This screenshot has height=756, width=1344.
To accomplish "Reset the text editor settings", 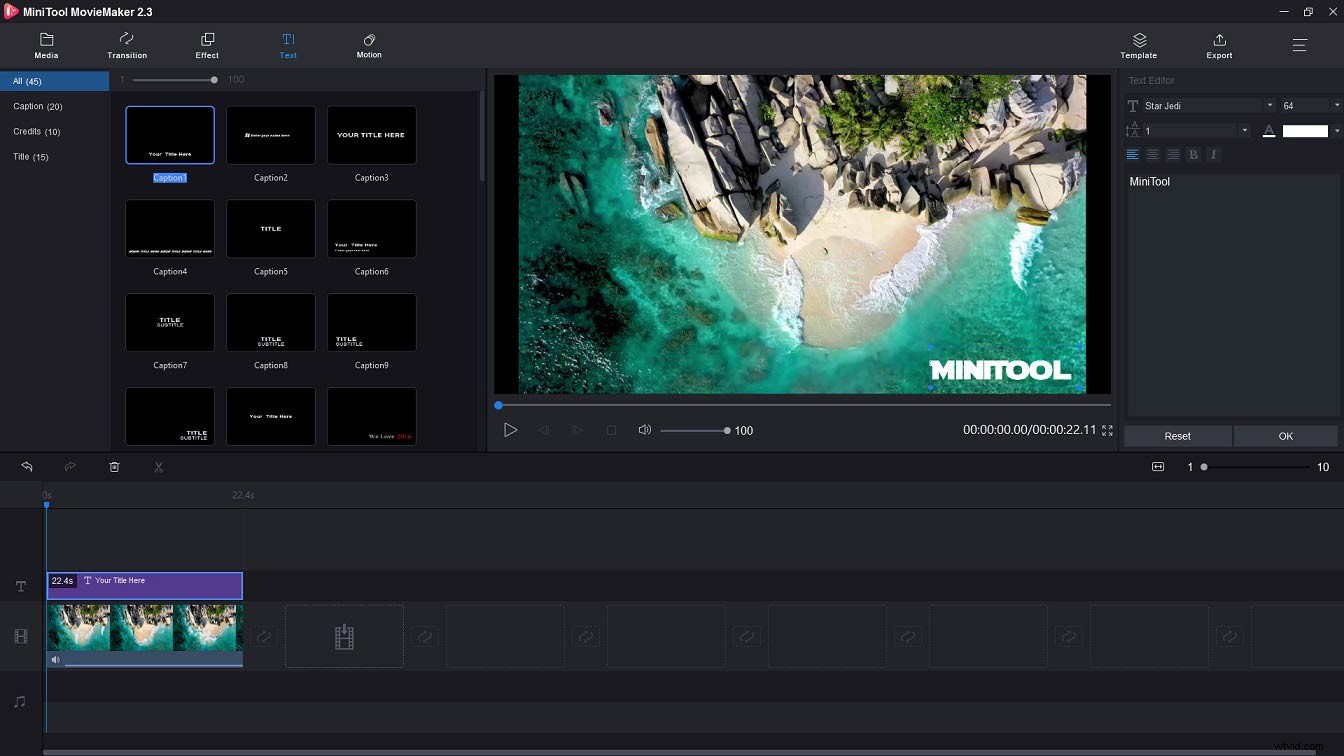I will click(x=1178, y=436).
